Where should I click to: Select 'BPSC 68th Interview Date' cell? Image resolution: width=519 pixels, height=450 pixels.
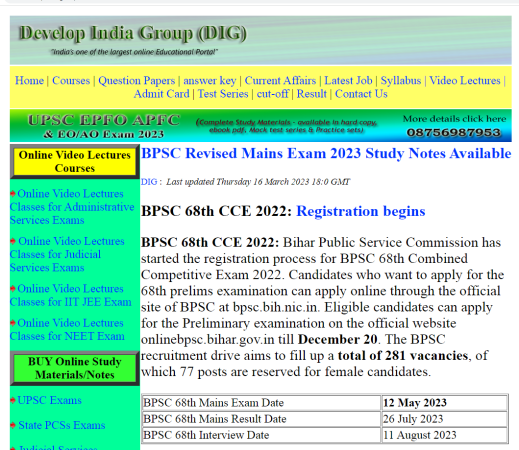261,435
